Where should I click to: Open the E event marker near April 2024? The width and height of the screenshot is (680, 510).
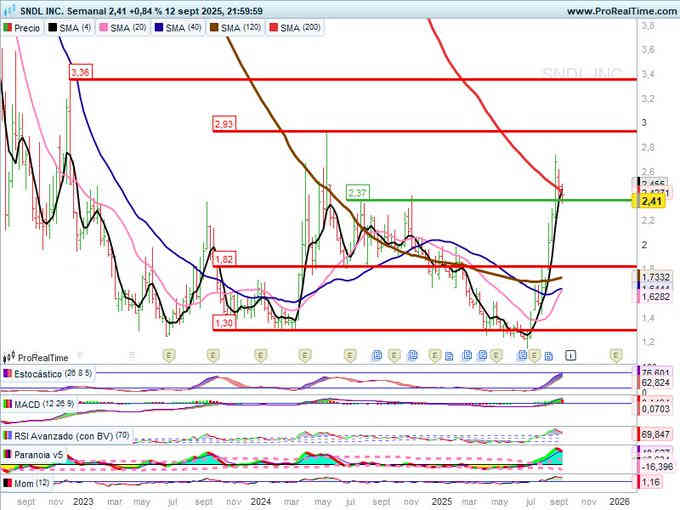point(305,356)
